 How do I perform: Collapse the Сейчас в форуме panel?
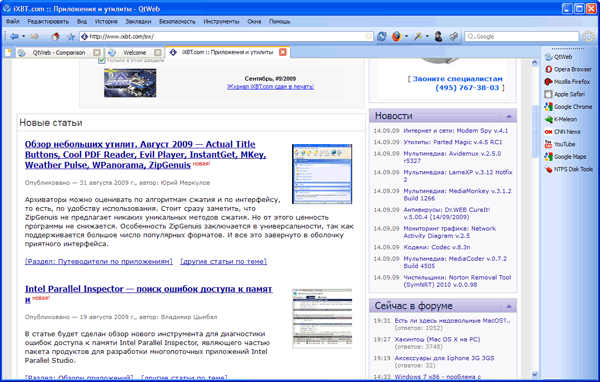(509, 306)
